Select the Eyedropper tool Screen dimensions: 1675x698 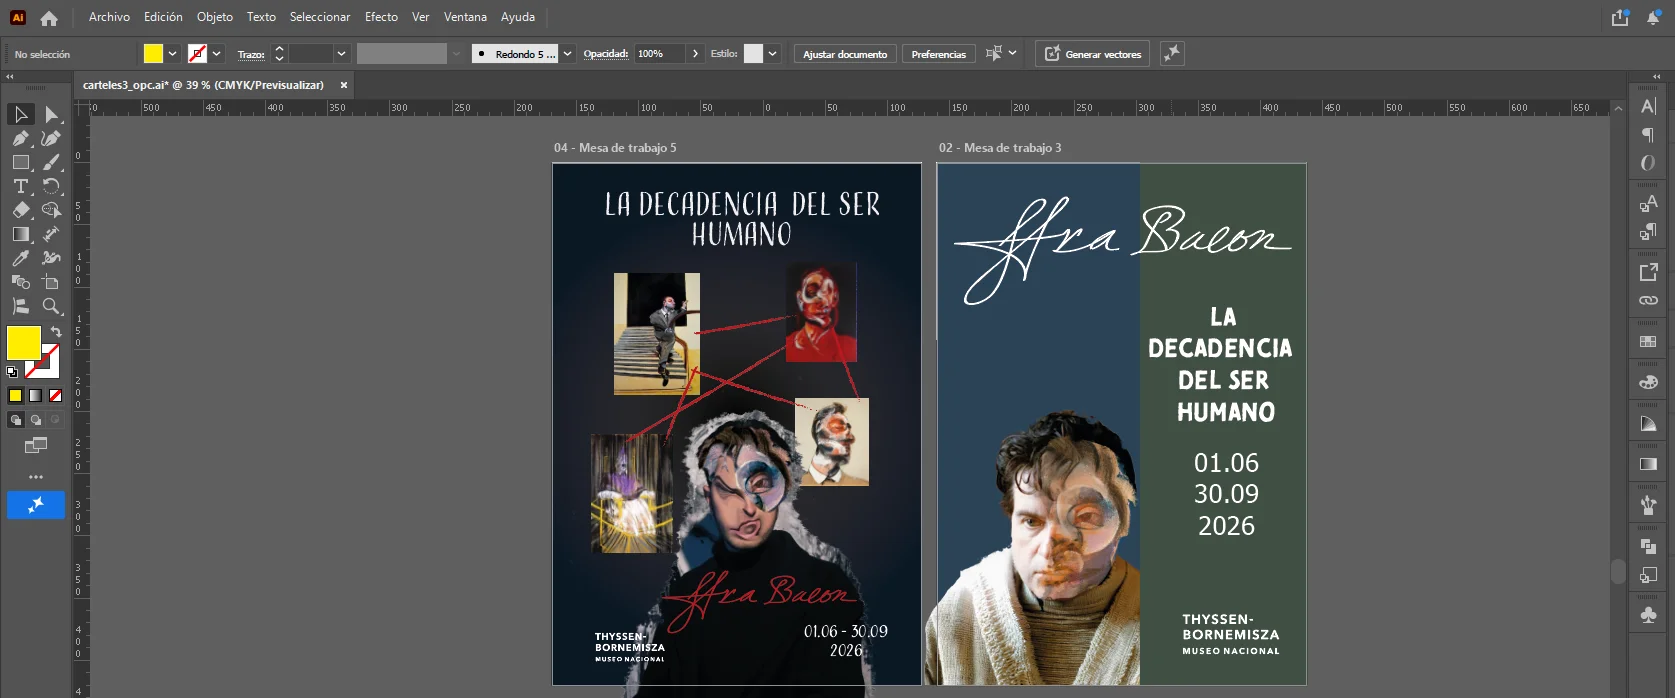(x=21, y=258)
